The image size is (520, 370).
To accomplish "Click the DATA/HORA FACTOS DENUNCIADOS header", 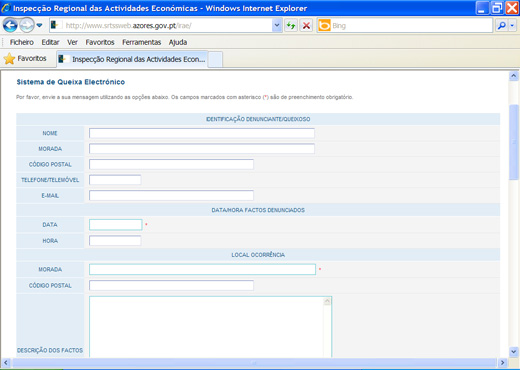I will [x=258, y=210].
